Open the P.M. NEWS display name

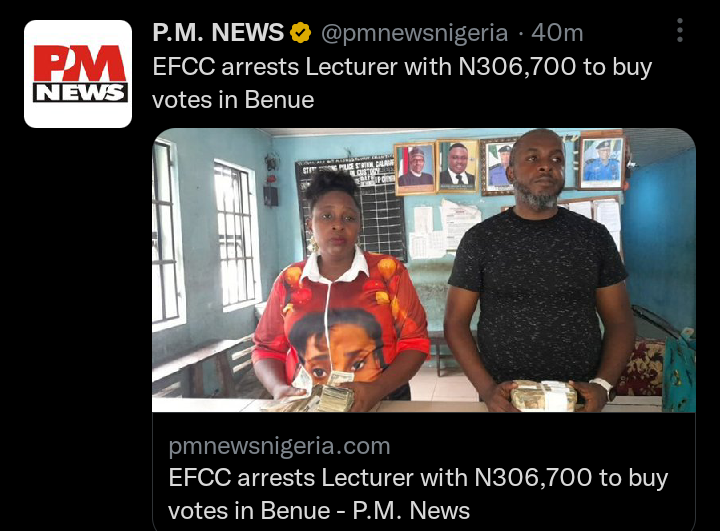[x=218, y=33]
